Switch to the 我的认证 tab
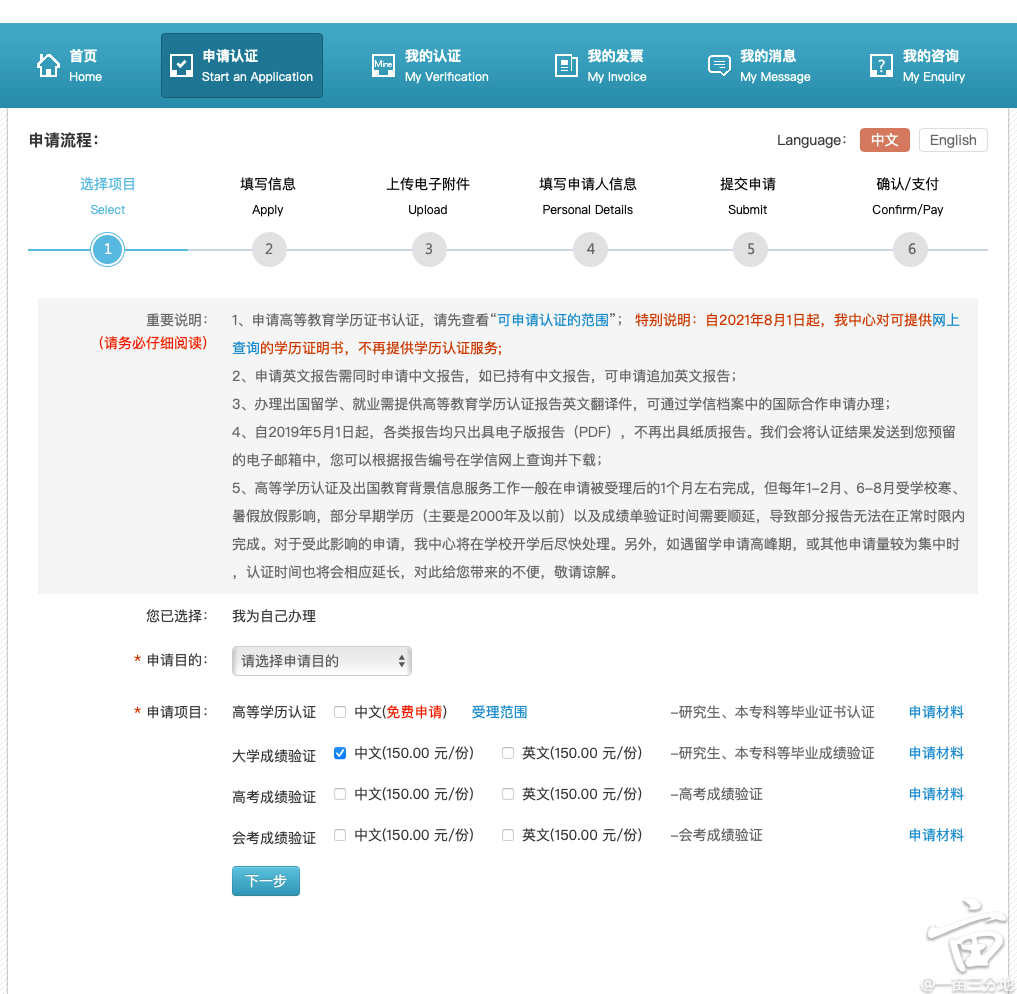This screenshot has height=994, width=1017. pos(428,64)
